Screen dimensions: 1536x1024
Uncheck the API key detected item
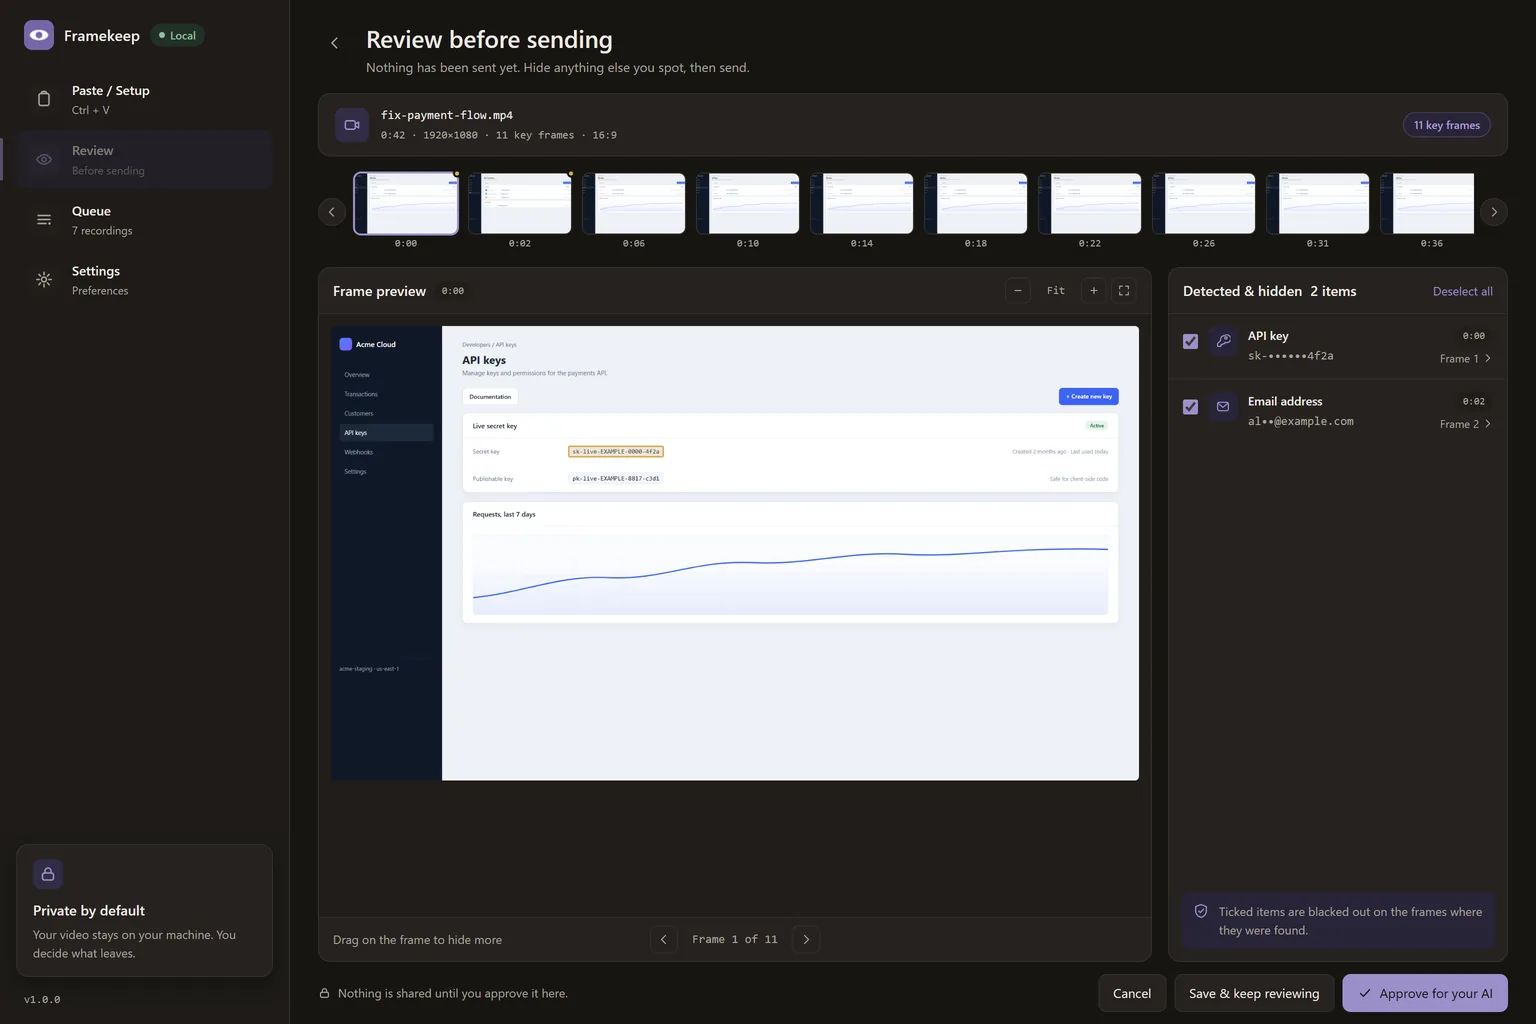1190,341
